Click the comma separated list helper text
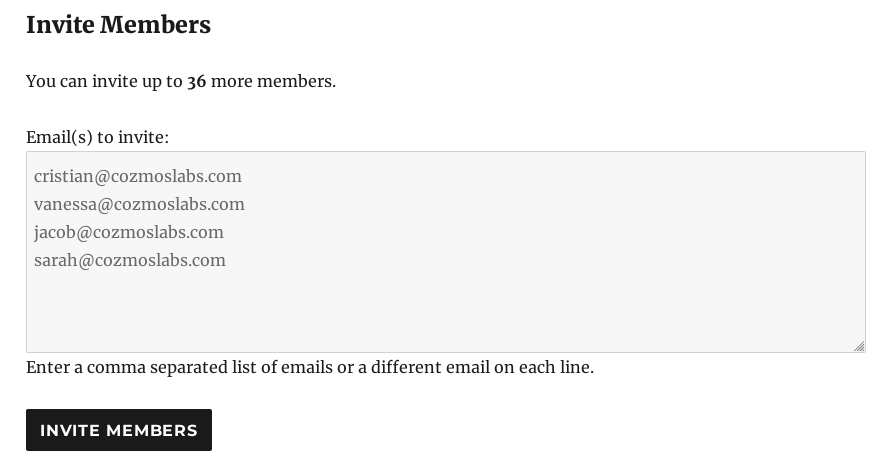Image resolution: width=890 pixels, height=473 pixels. (x=310, y=367)
